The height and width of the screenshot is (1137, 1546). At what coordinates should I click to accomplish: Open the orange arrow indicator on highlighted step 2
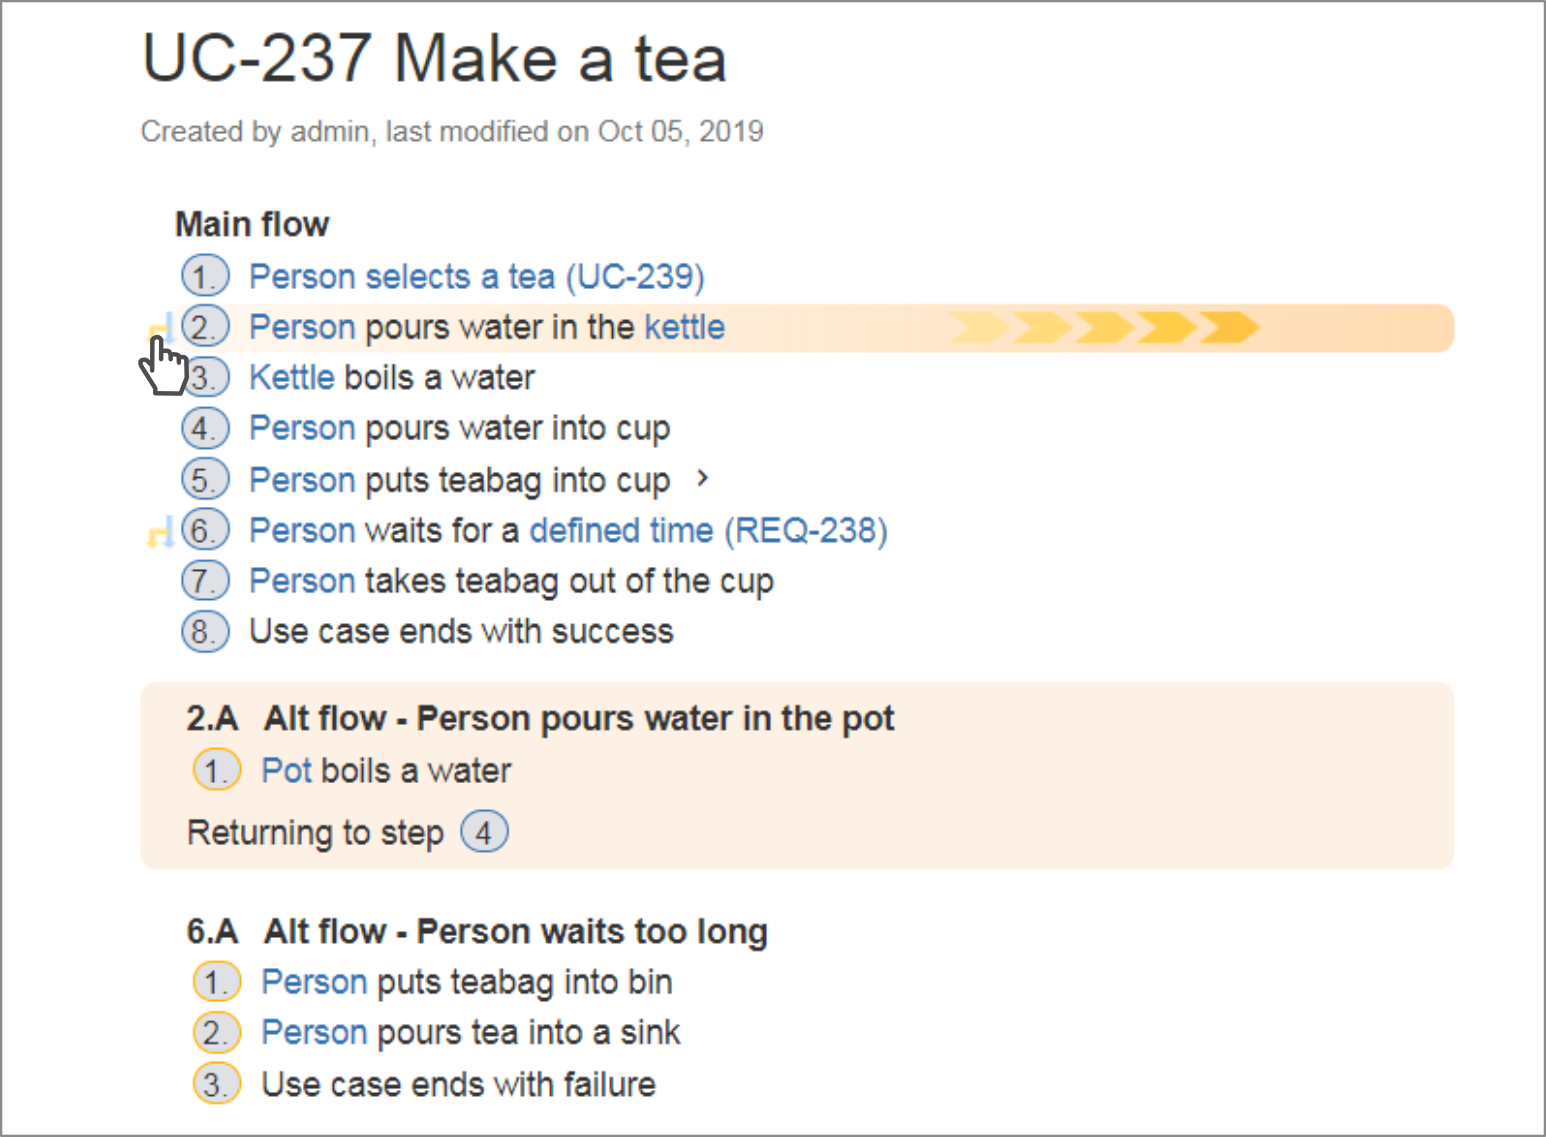coord(1104,327)
